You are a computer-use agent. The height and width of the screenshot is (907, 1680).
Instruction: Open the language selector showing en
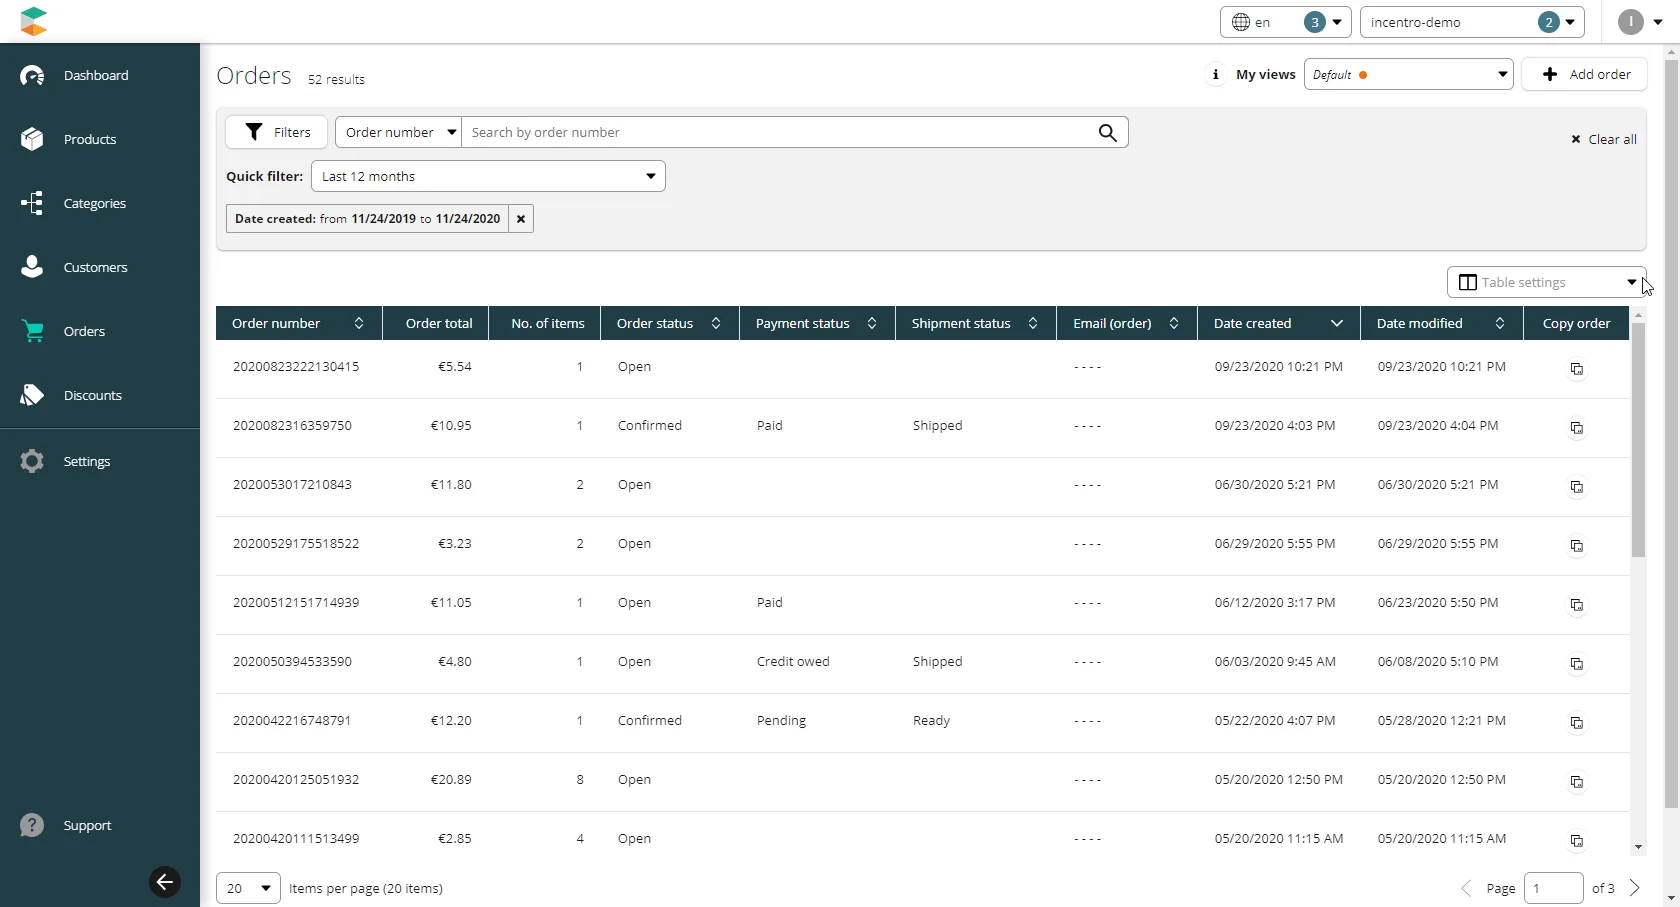pyautogui.click(x=1285, y=22)
